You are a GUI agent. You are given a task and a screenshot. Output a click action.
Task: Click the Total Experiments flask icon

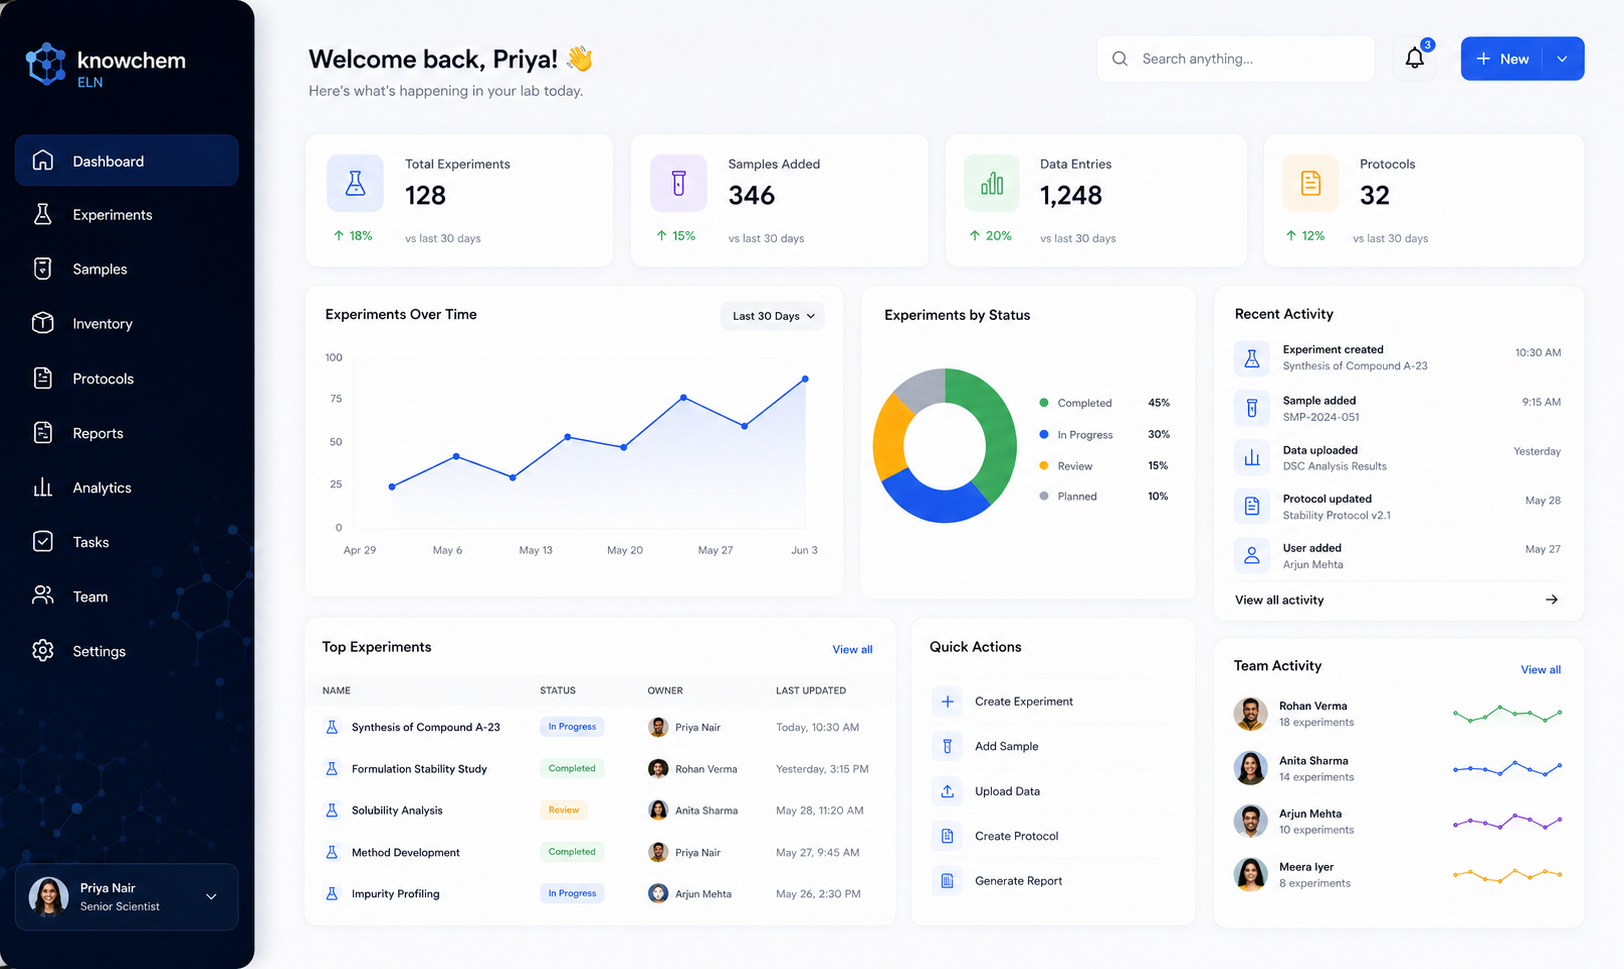pyautogui.click(x=355, y=183)
